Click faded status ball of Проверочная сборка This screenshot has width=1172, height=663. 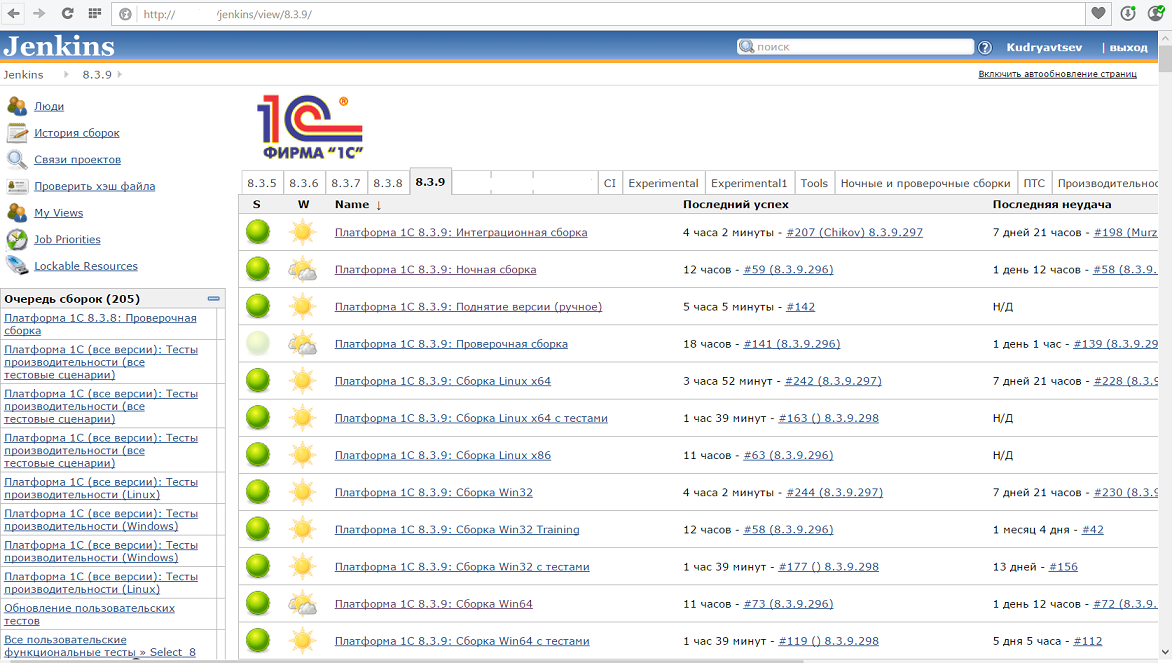pyautogui.click(x=258, y=343)
